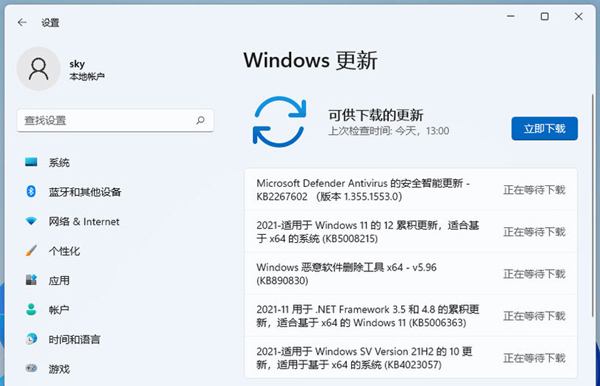Click the 立即下载 button

click(545, 129)
